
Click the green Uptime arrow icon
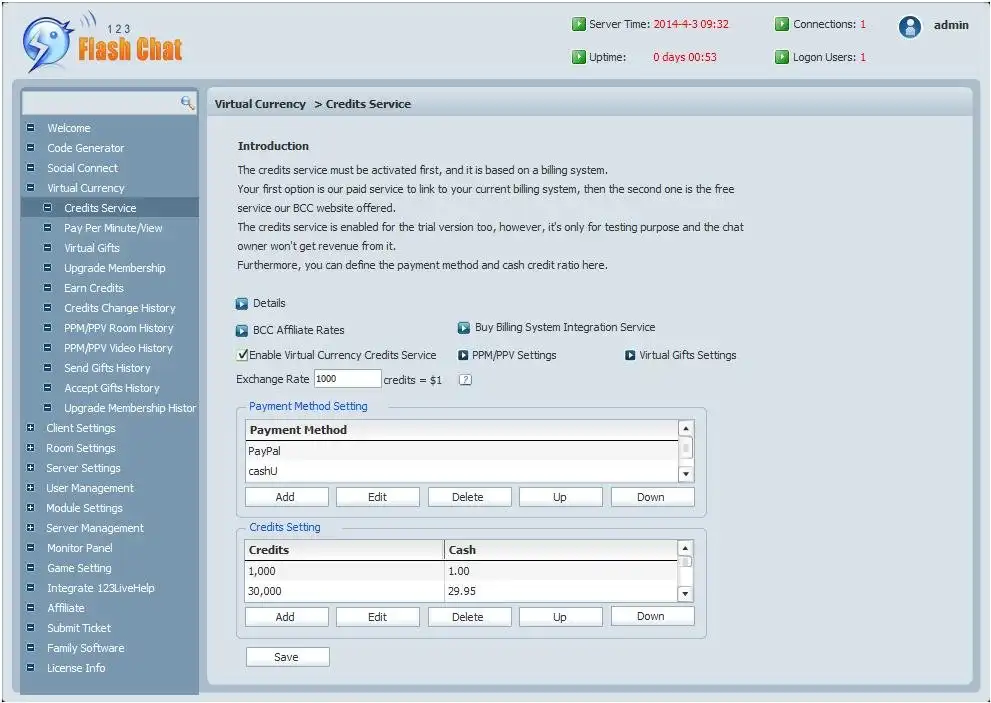coord(578,57)
